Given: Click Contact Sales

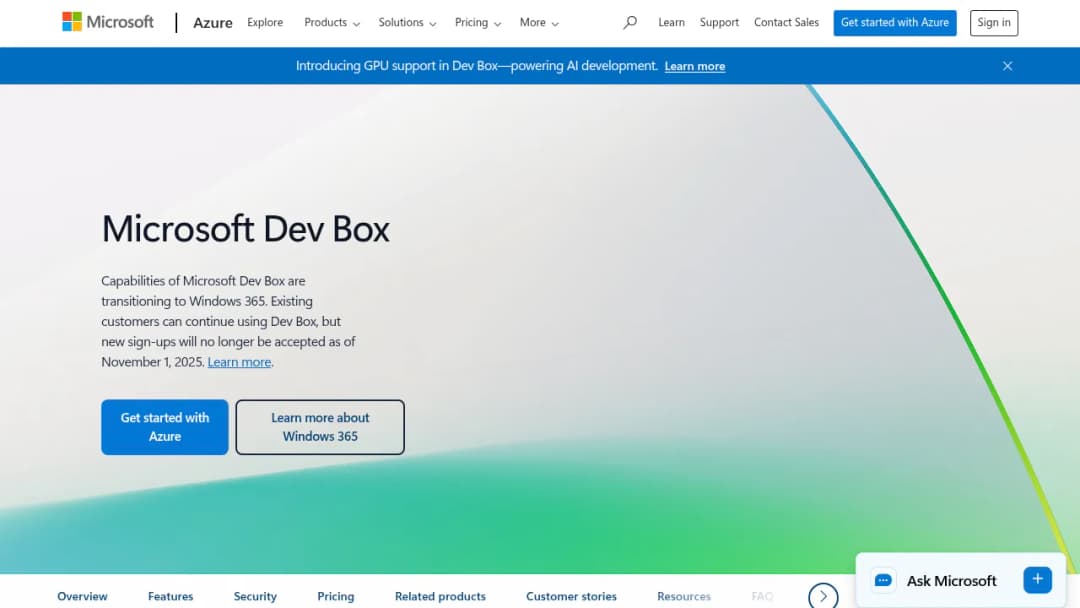Looking at the screenshot, I should (x=786, y=23).
